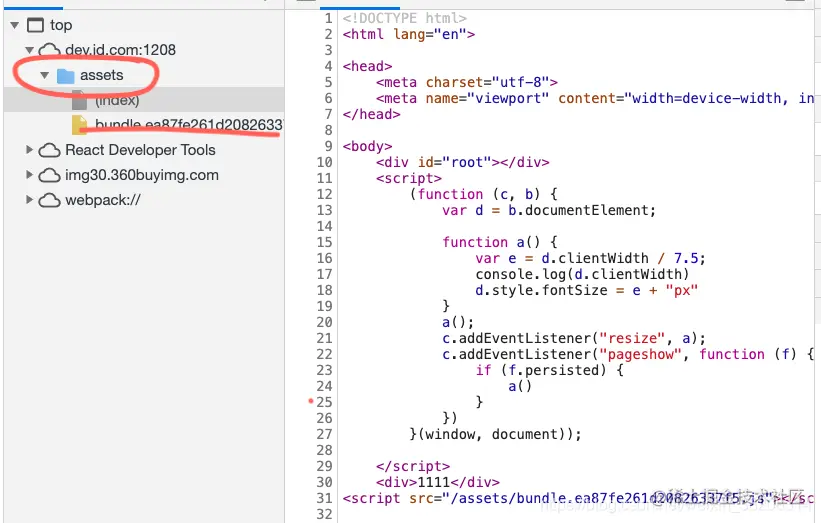This screenshot has height=523, width=821.
Task: Click the <html lang="en"> code line
Action: click(409, 35)
